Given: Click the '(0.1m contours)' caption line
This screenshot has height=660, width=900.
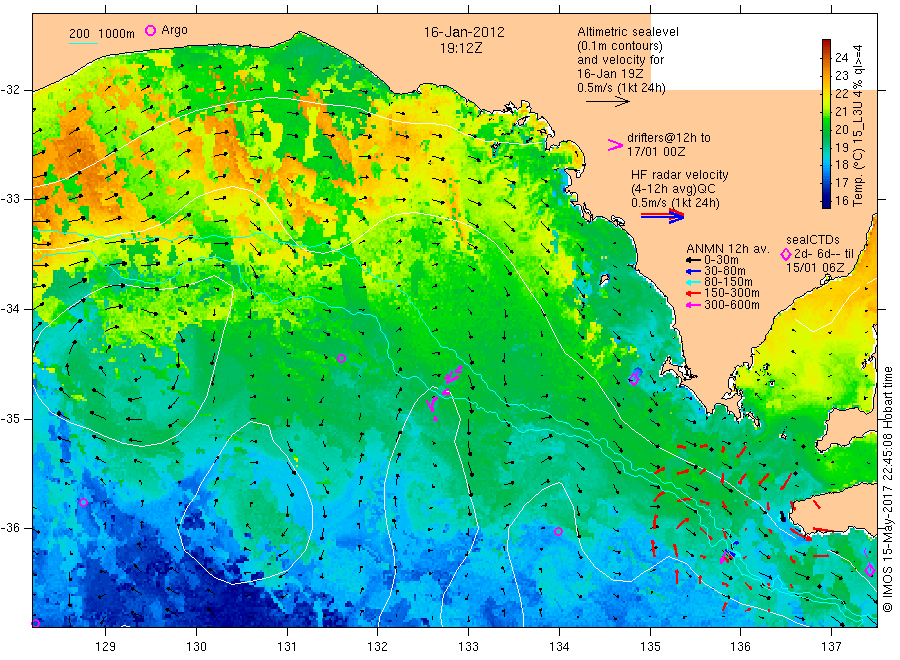Looking at the screenshot, I should pyautogui.click(x=620, y=46).
